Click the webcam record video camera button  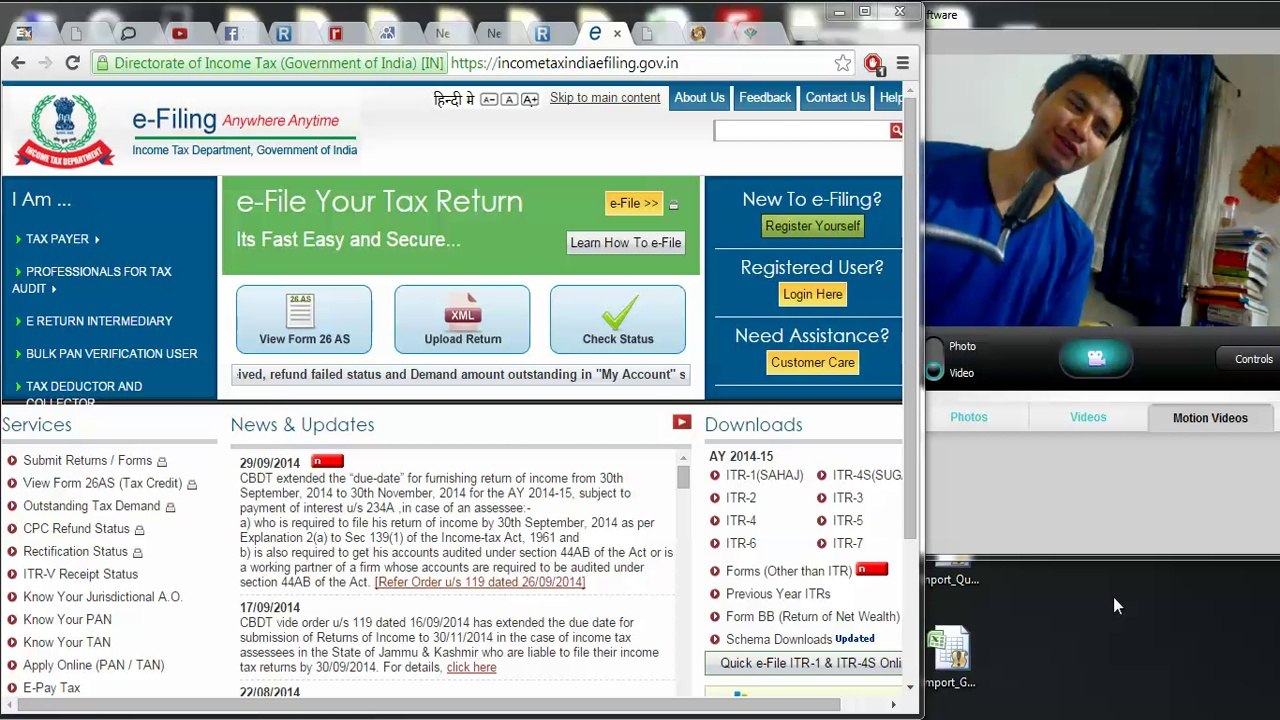1096,358
